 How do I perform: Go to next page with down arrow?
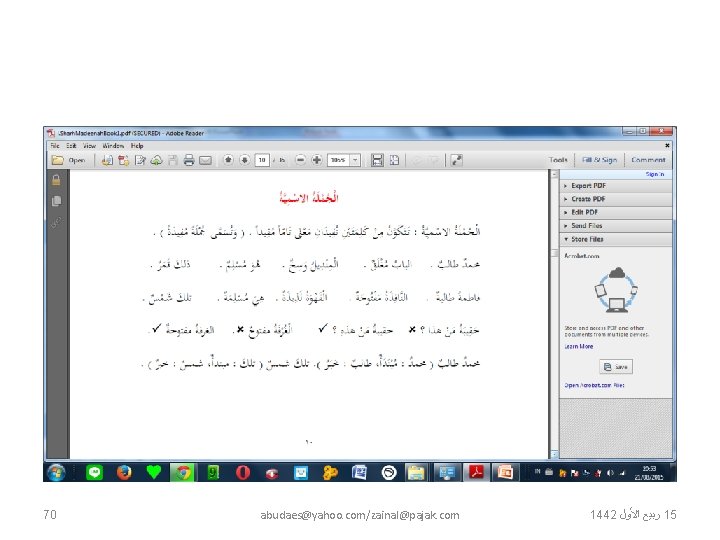coord(245,160)
